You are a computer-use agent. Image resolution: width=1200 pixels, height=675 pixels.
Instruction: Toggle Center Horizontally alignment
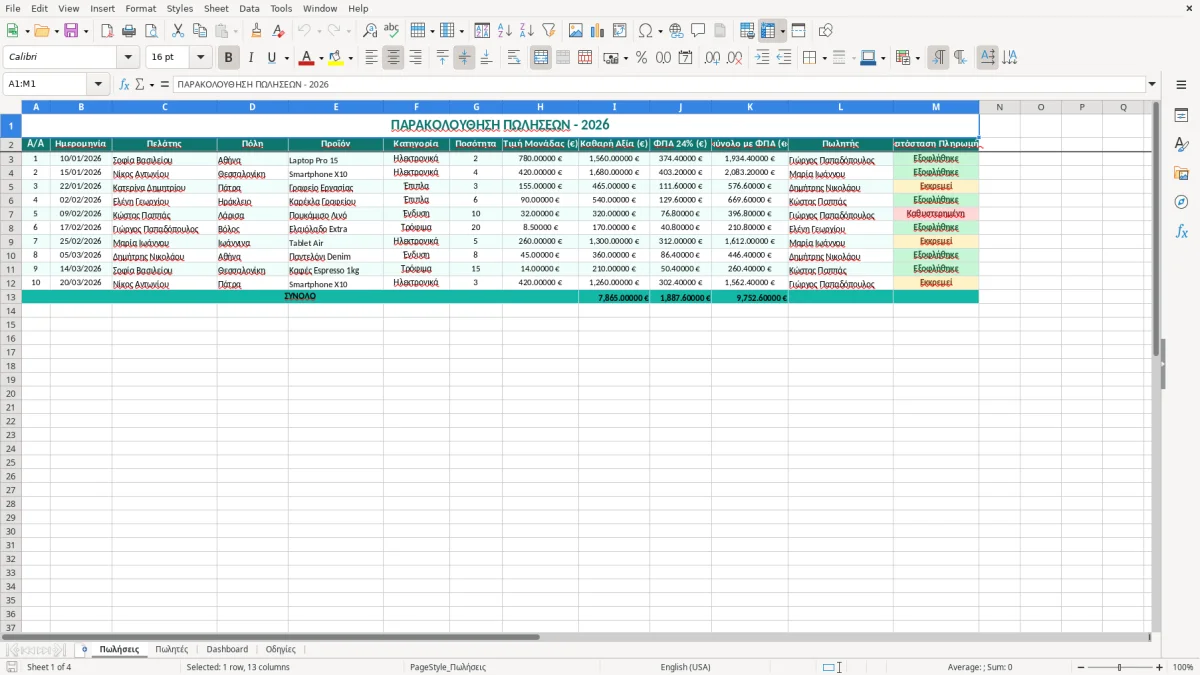click(393, 58)
